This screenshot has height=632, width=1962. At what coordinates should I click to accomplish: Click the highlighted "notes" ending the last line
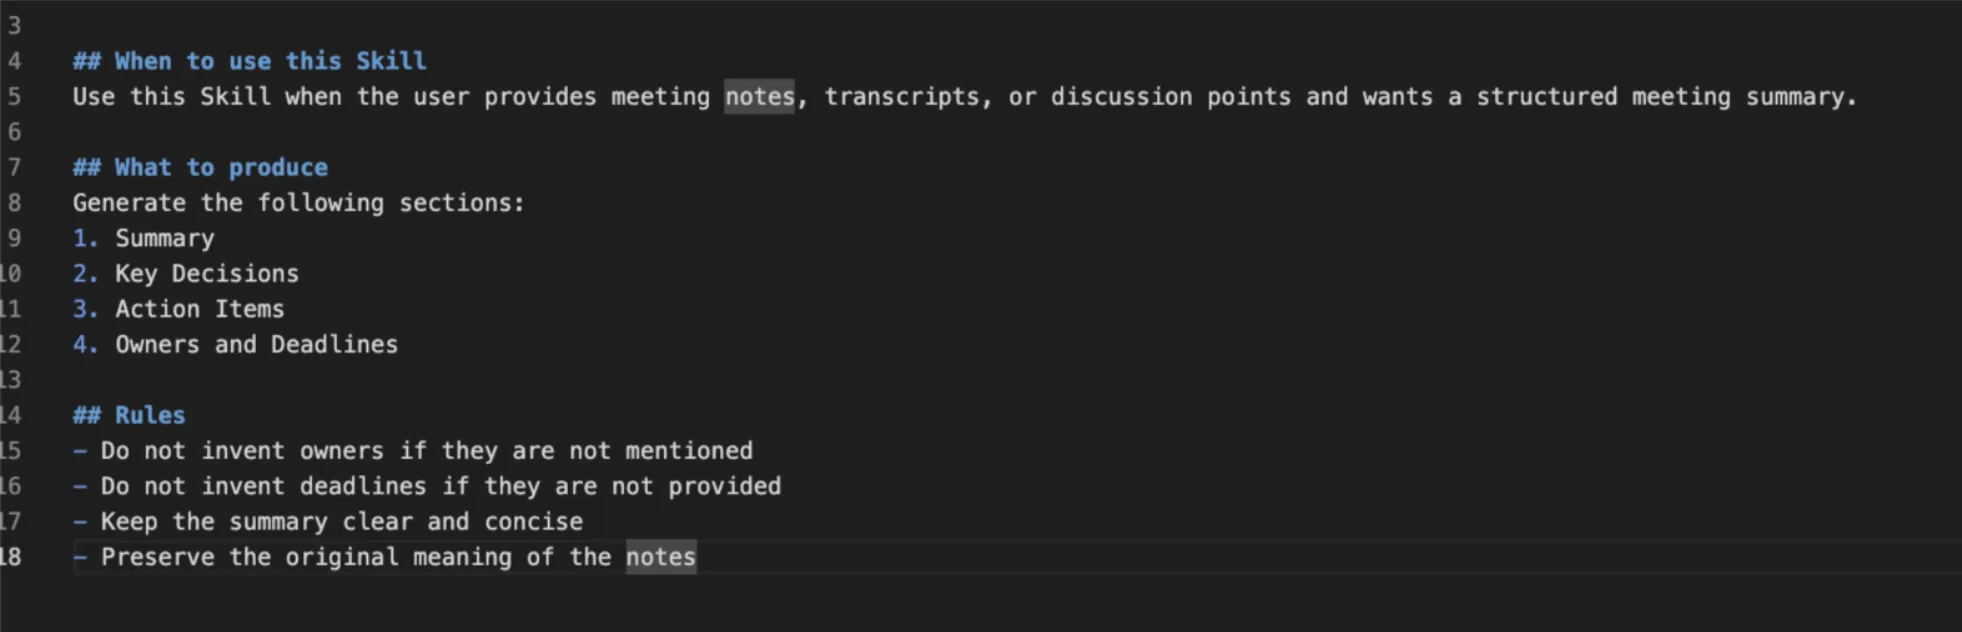coord(660,557)
